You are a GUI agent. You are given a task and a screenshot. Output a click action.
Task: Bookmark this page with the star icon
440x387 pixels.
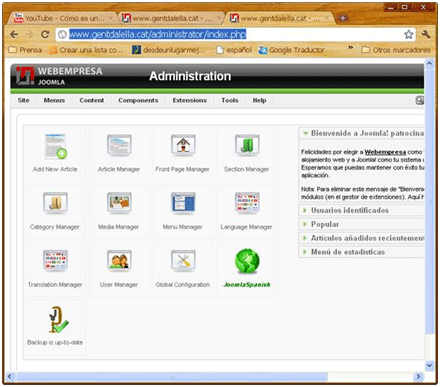[409, 34]
